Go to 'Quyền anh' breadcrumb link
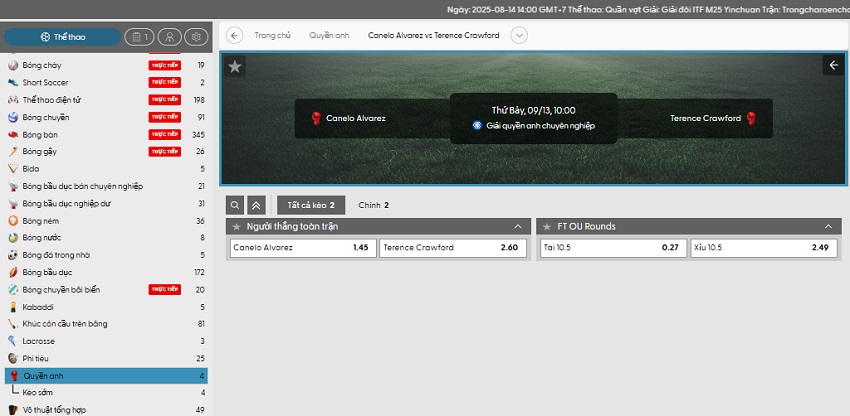This screenshot has height=416, width=850. pyautogui.click(x=329, y=36)
